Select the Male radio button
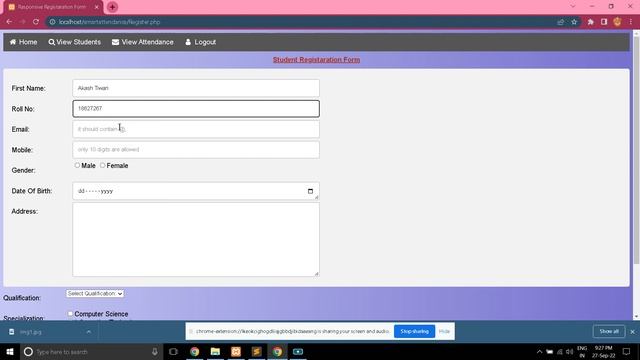640x360 pixels. tap(77, 165)
